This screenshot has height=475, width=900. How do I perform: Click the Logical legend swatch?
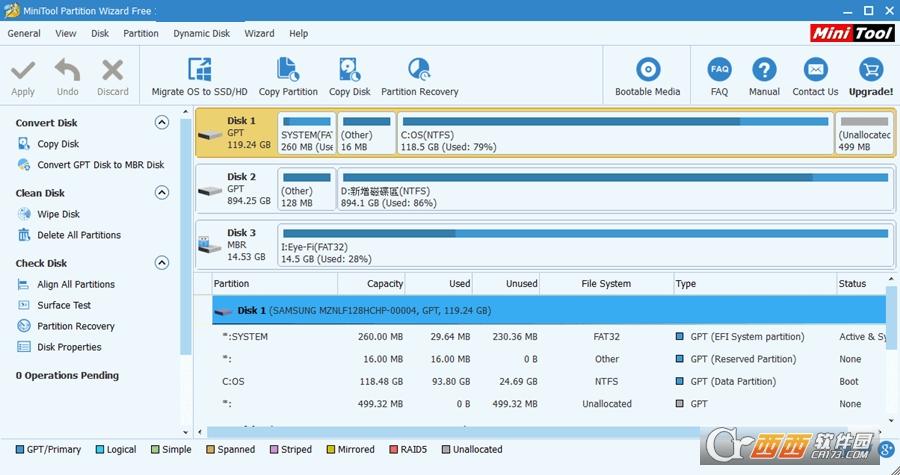click(100, 450)
